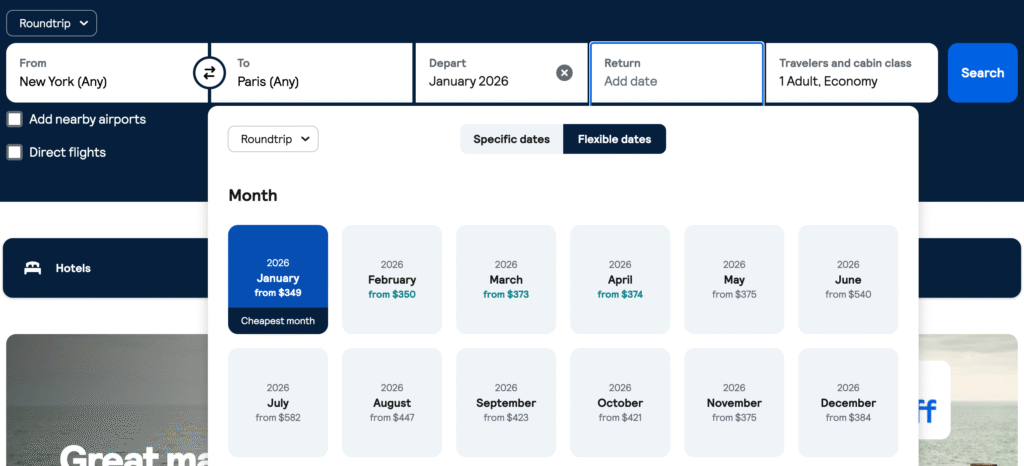Choose August 2026 from $447
The width and height of the screenshot is (1024, 466).
[392, 403]
